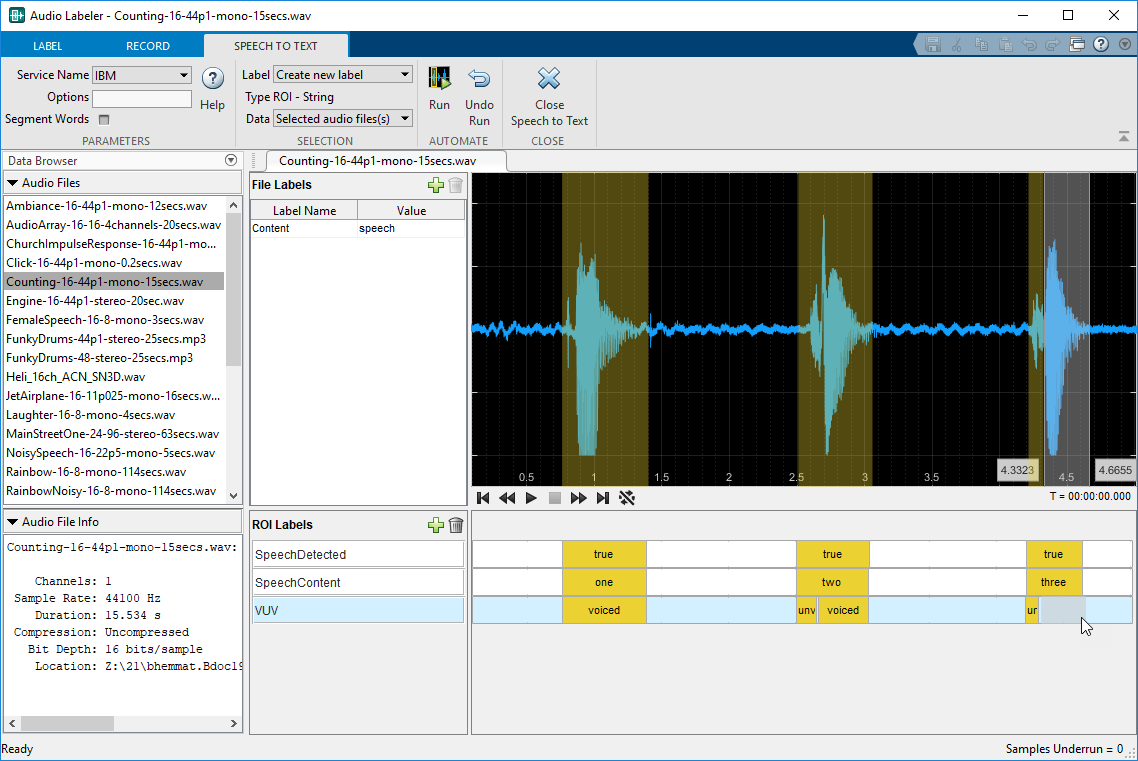
Task: Add a new file label with the plus icon
Action: pyautogui.click(x=435, y=185)
